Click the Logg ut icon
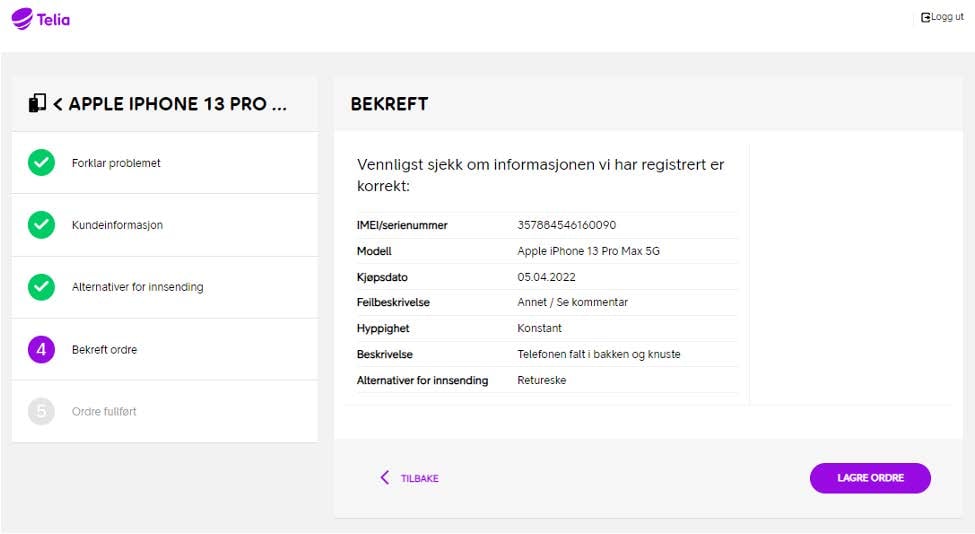 pyautogui.click(x=925, y=17)
